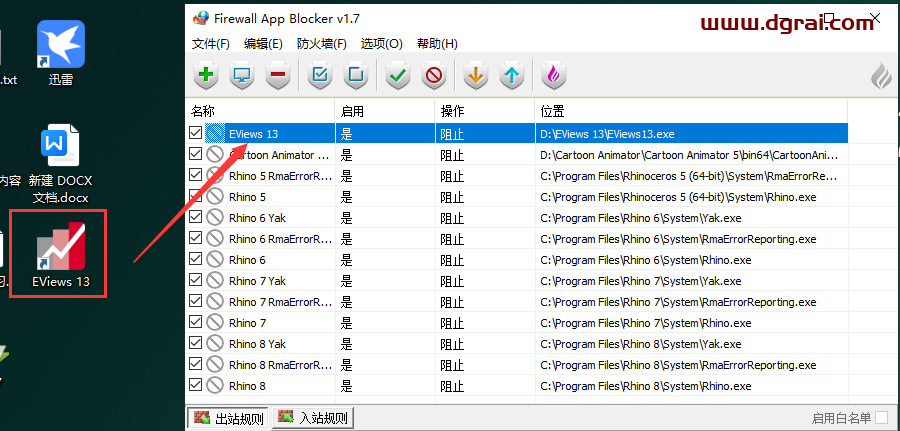The height and width of the screenshot is (431, 900).
Task: Sort by the 位置 column header
Action: tap(692, 111)
